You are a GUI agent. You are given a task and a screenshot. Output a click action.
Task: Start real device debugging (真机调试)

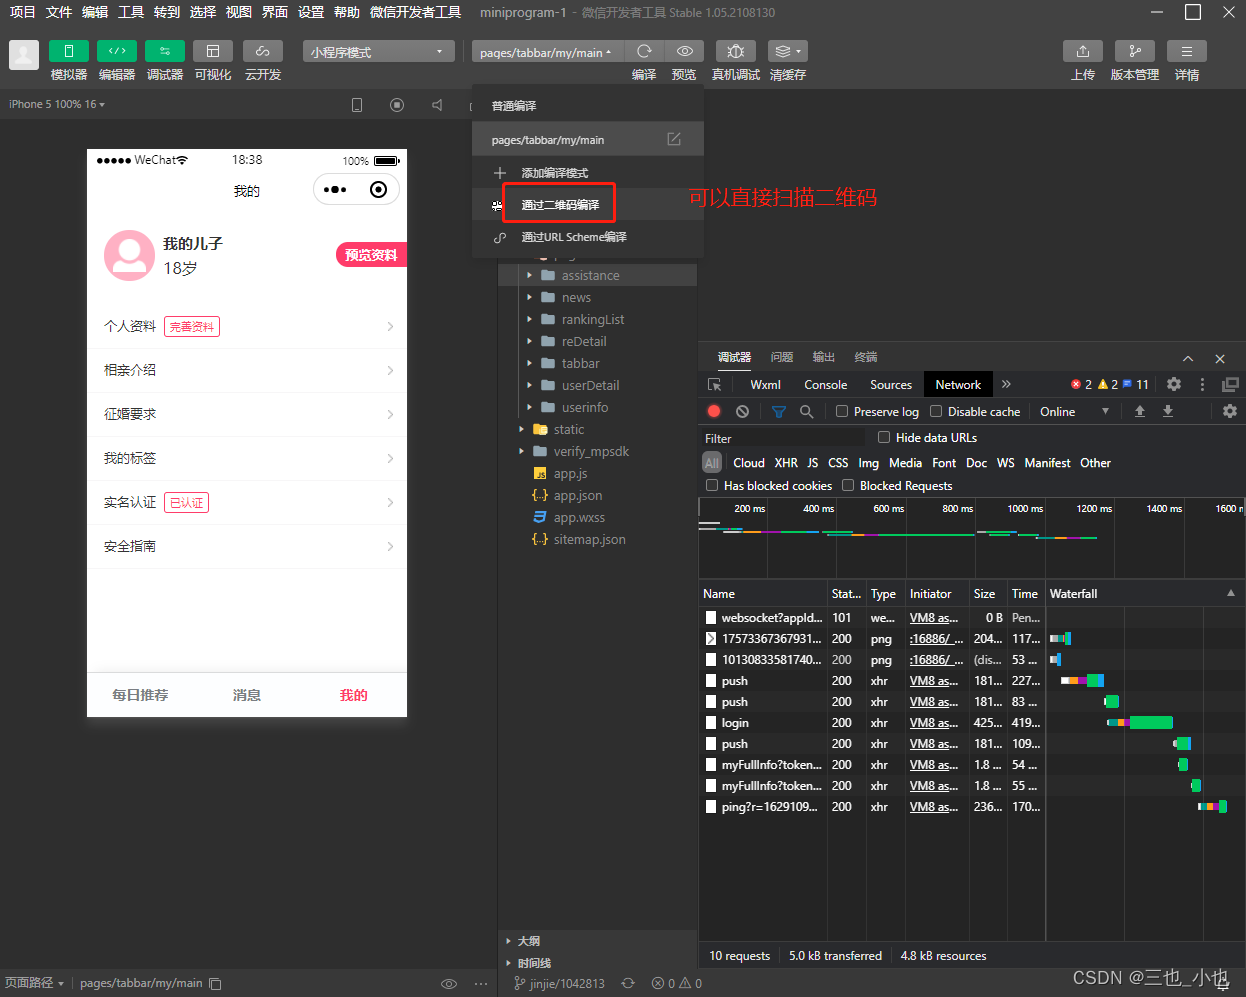(736, 51)
